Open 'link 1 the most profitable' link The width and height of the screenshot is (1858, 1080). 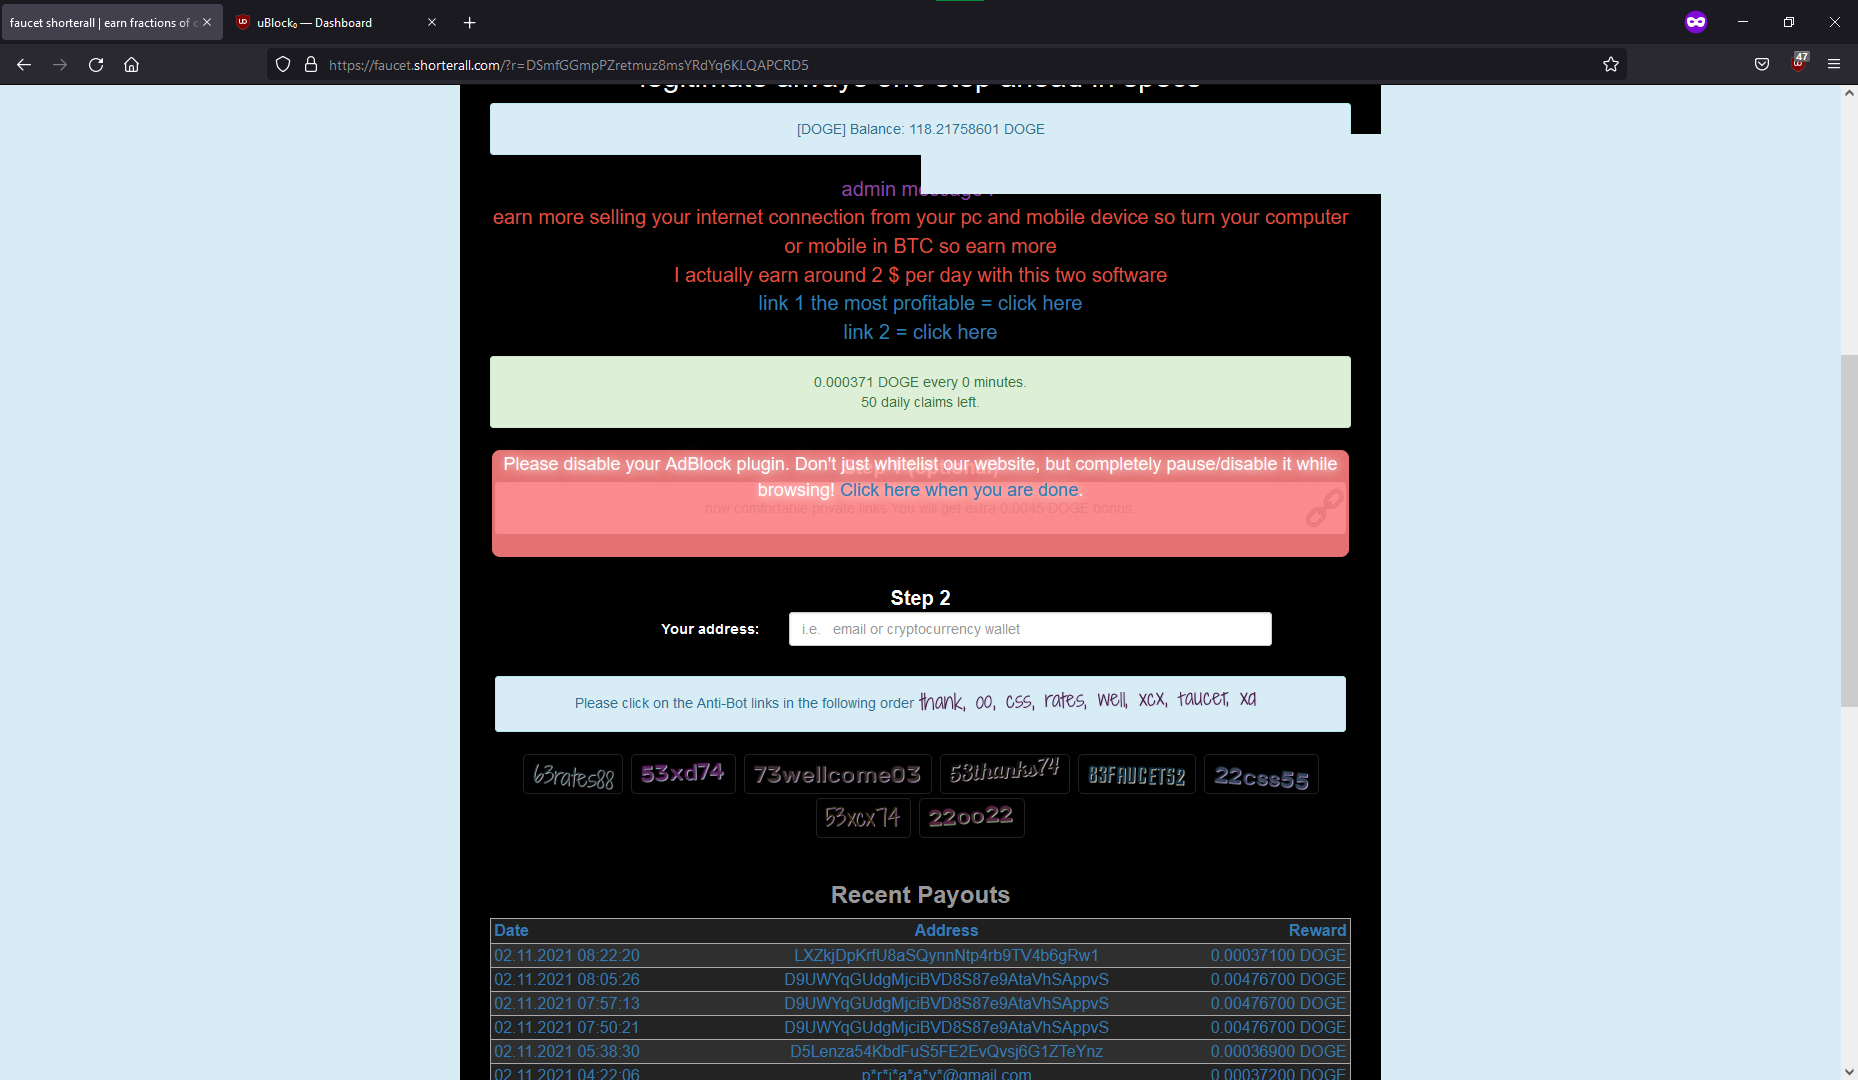919,303
